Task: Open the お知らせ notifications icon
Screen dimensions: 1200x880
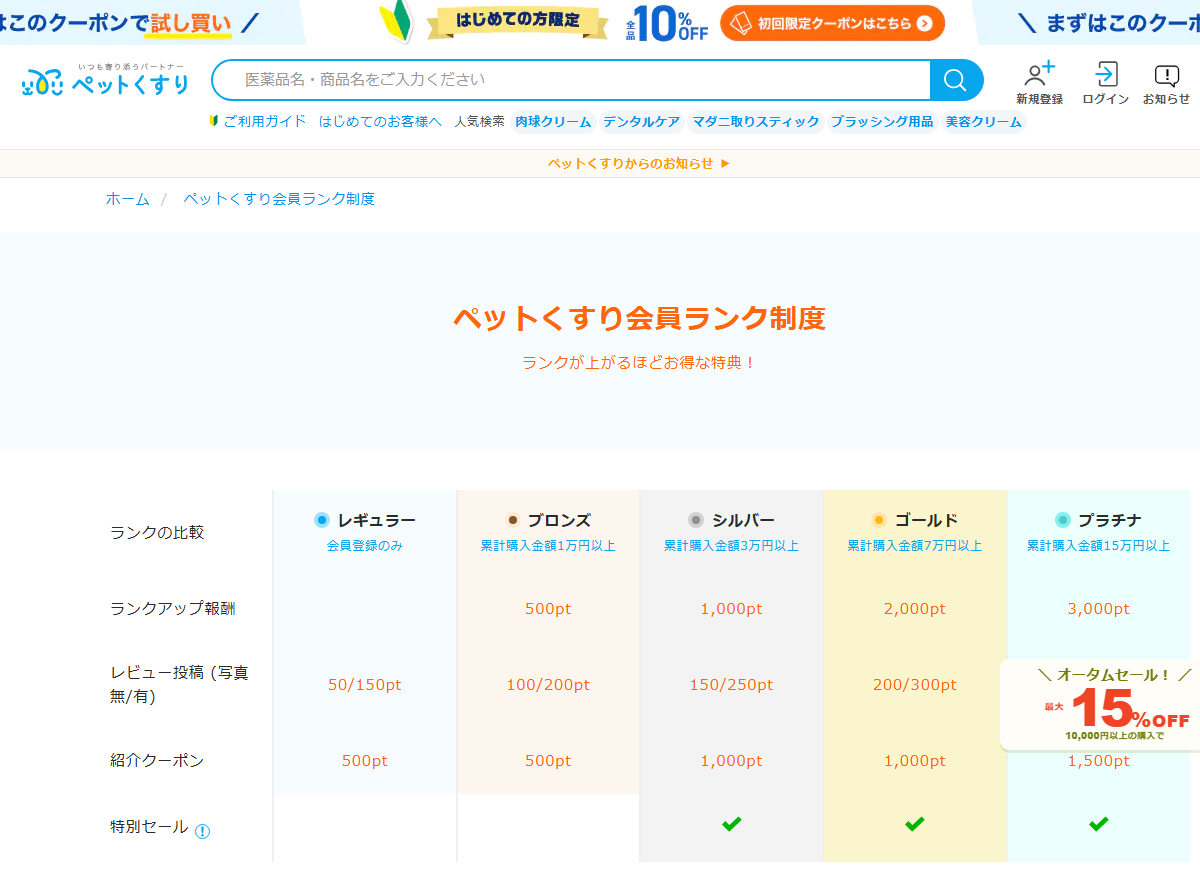Action: 1166,84
